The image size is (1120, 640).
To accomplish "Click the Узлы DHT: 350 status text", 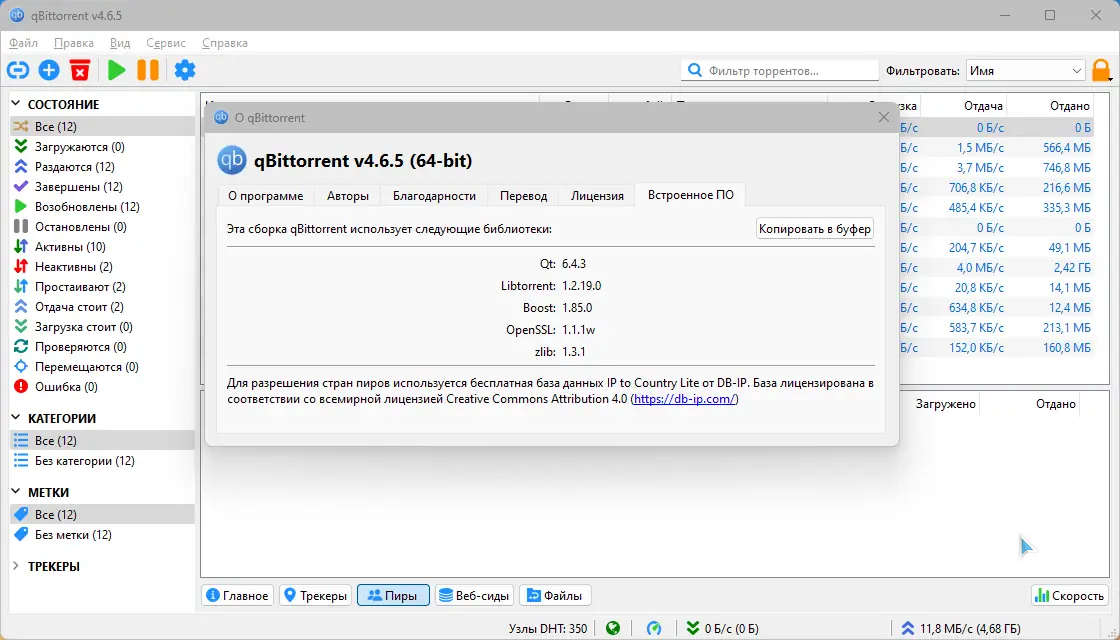I will pos(548,629).
